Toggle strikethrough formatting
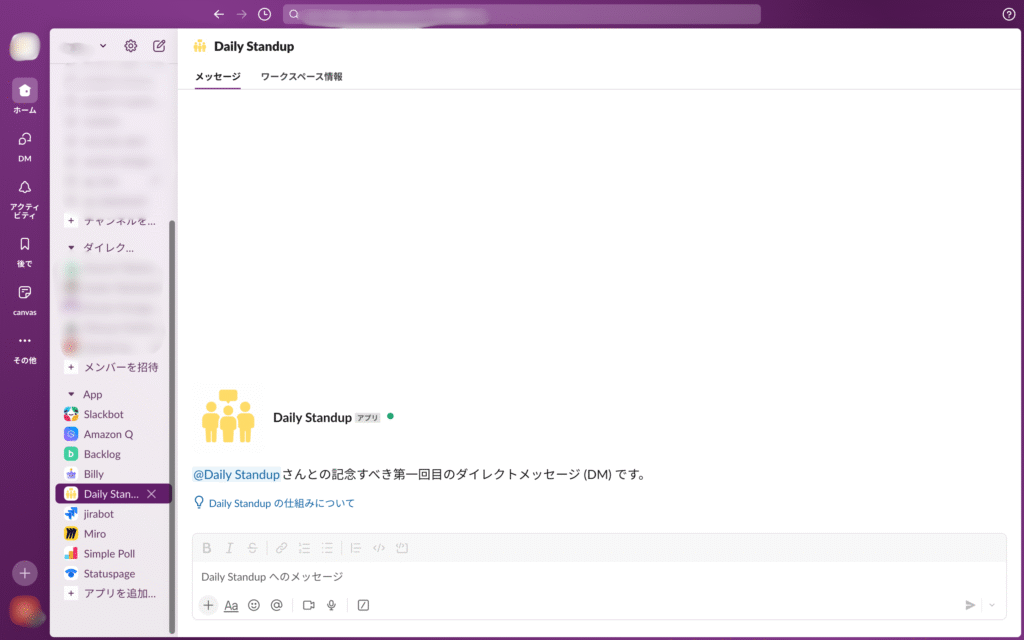This screenshot has height=640, width=1024. pos(252,548)
